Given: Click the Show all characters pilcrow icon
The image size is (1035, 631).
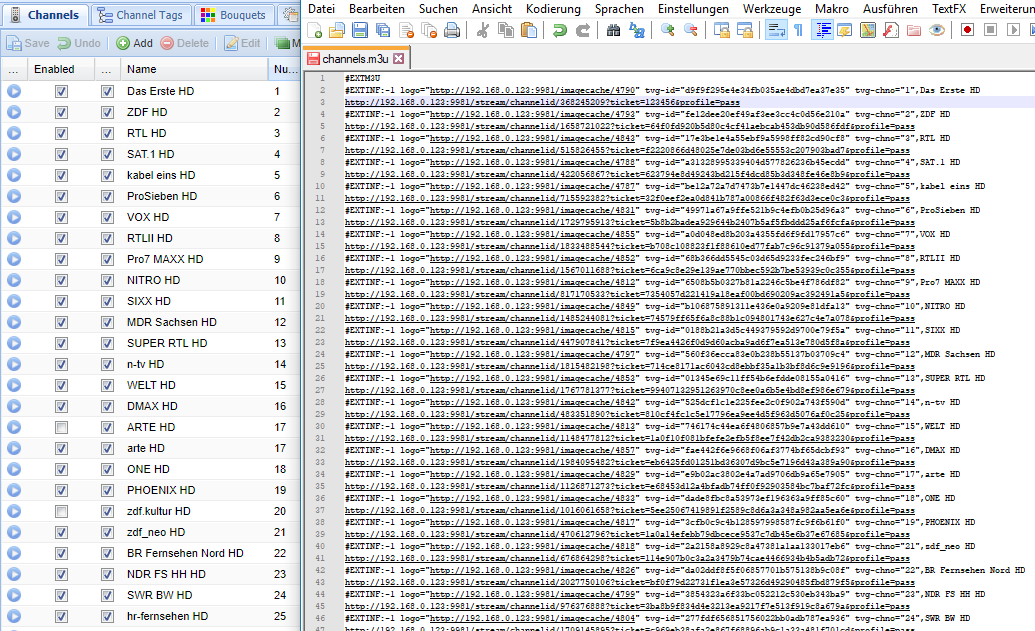Looking at the screenshot, I should tap(798, 30).
